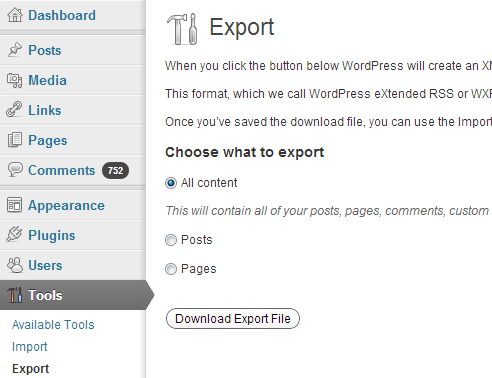Click the Dashboard house icon
Viewport: 492px width, 378px height.
coord(15,15)
